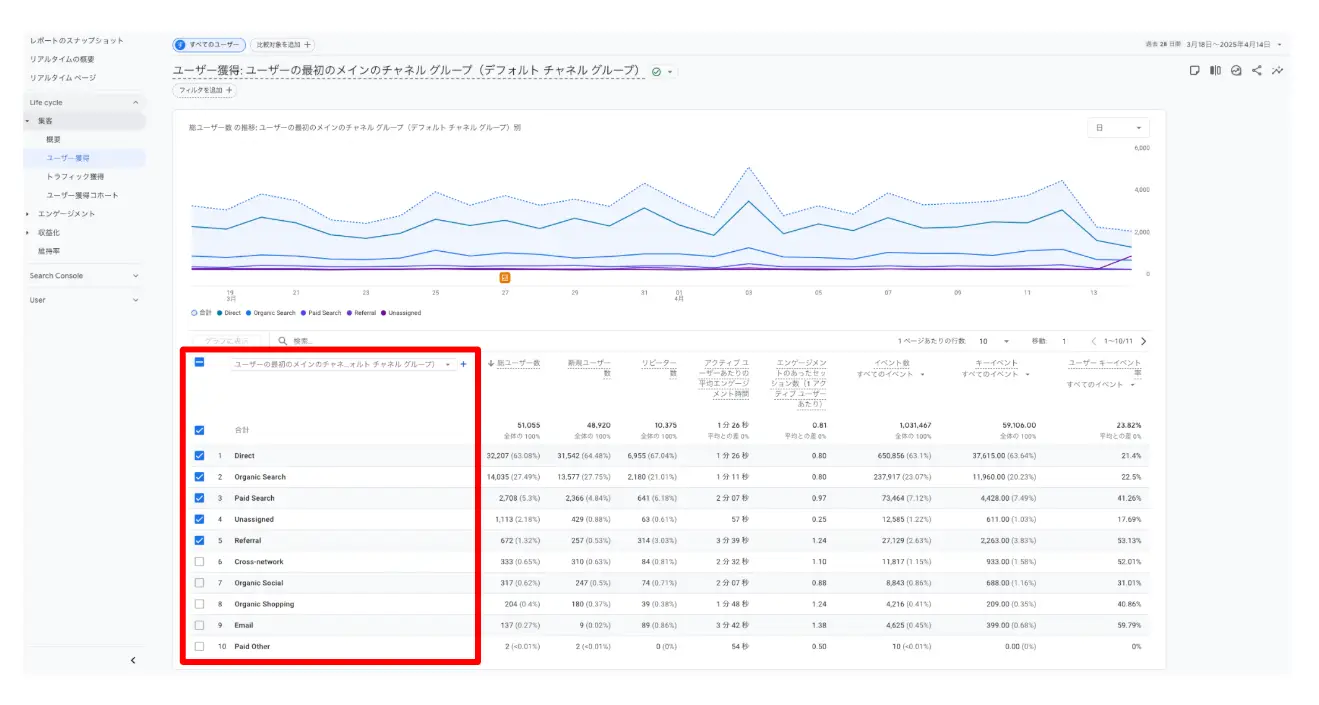Expand the エンゲージメント tree node
Screen dimensions: 1319x705
(x=28, y=214)
